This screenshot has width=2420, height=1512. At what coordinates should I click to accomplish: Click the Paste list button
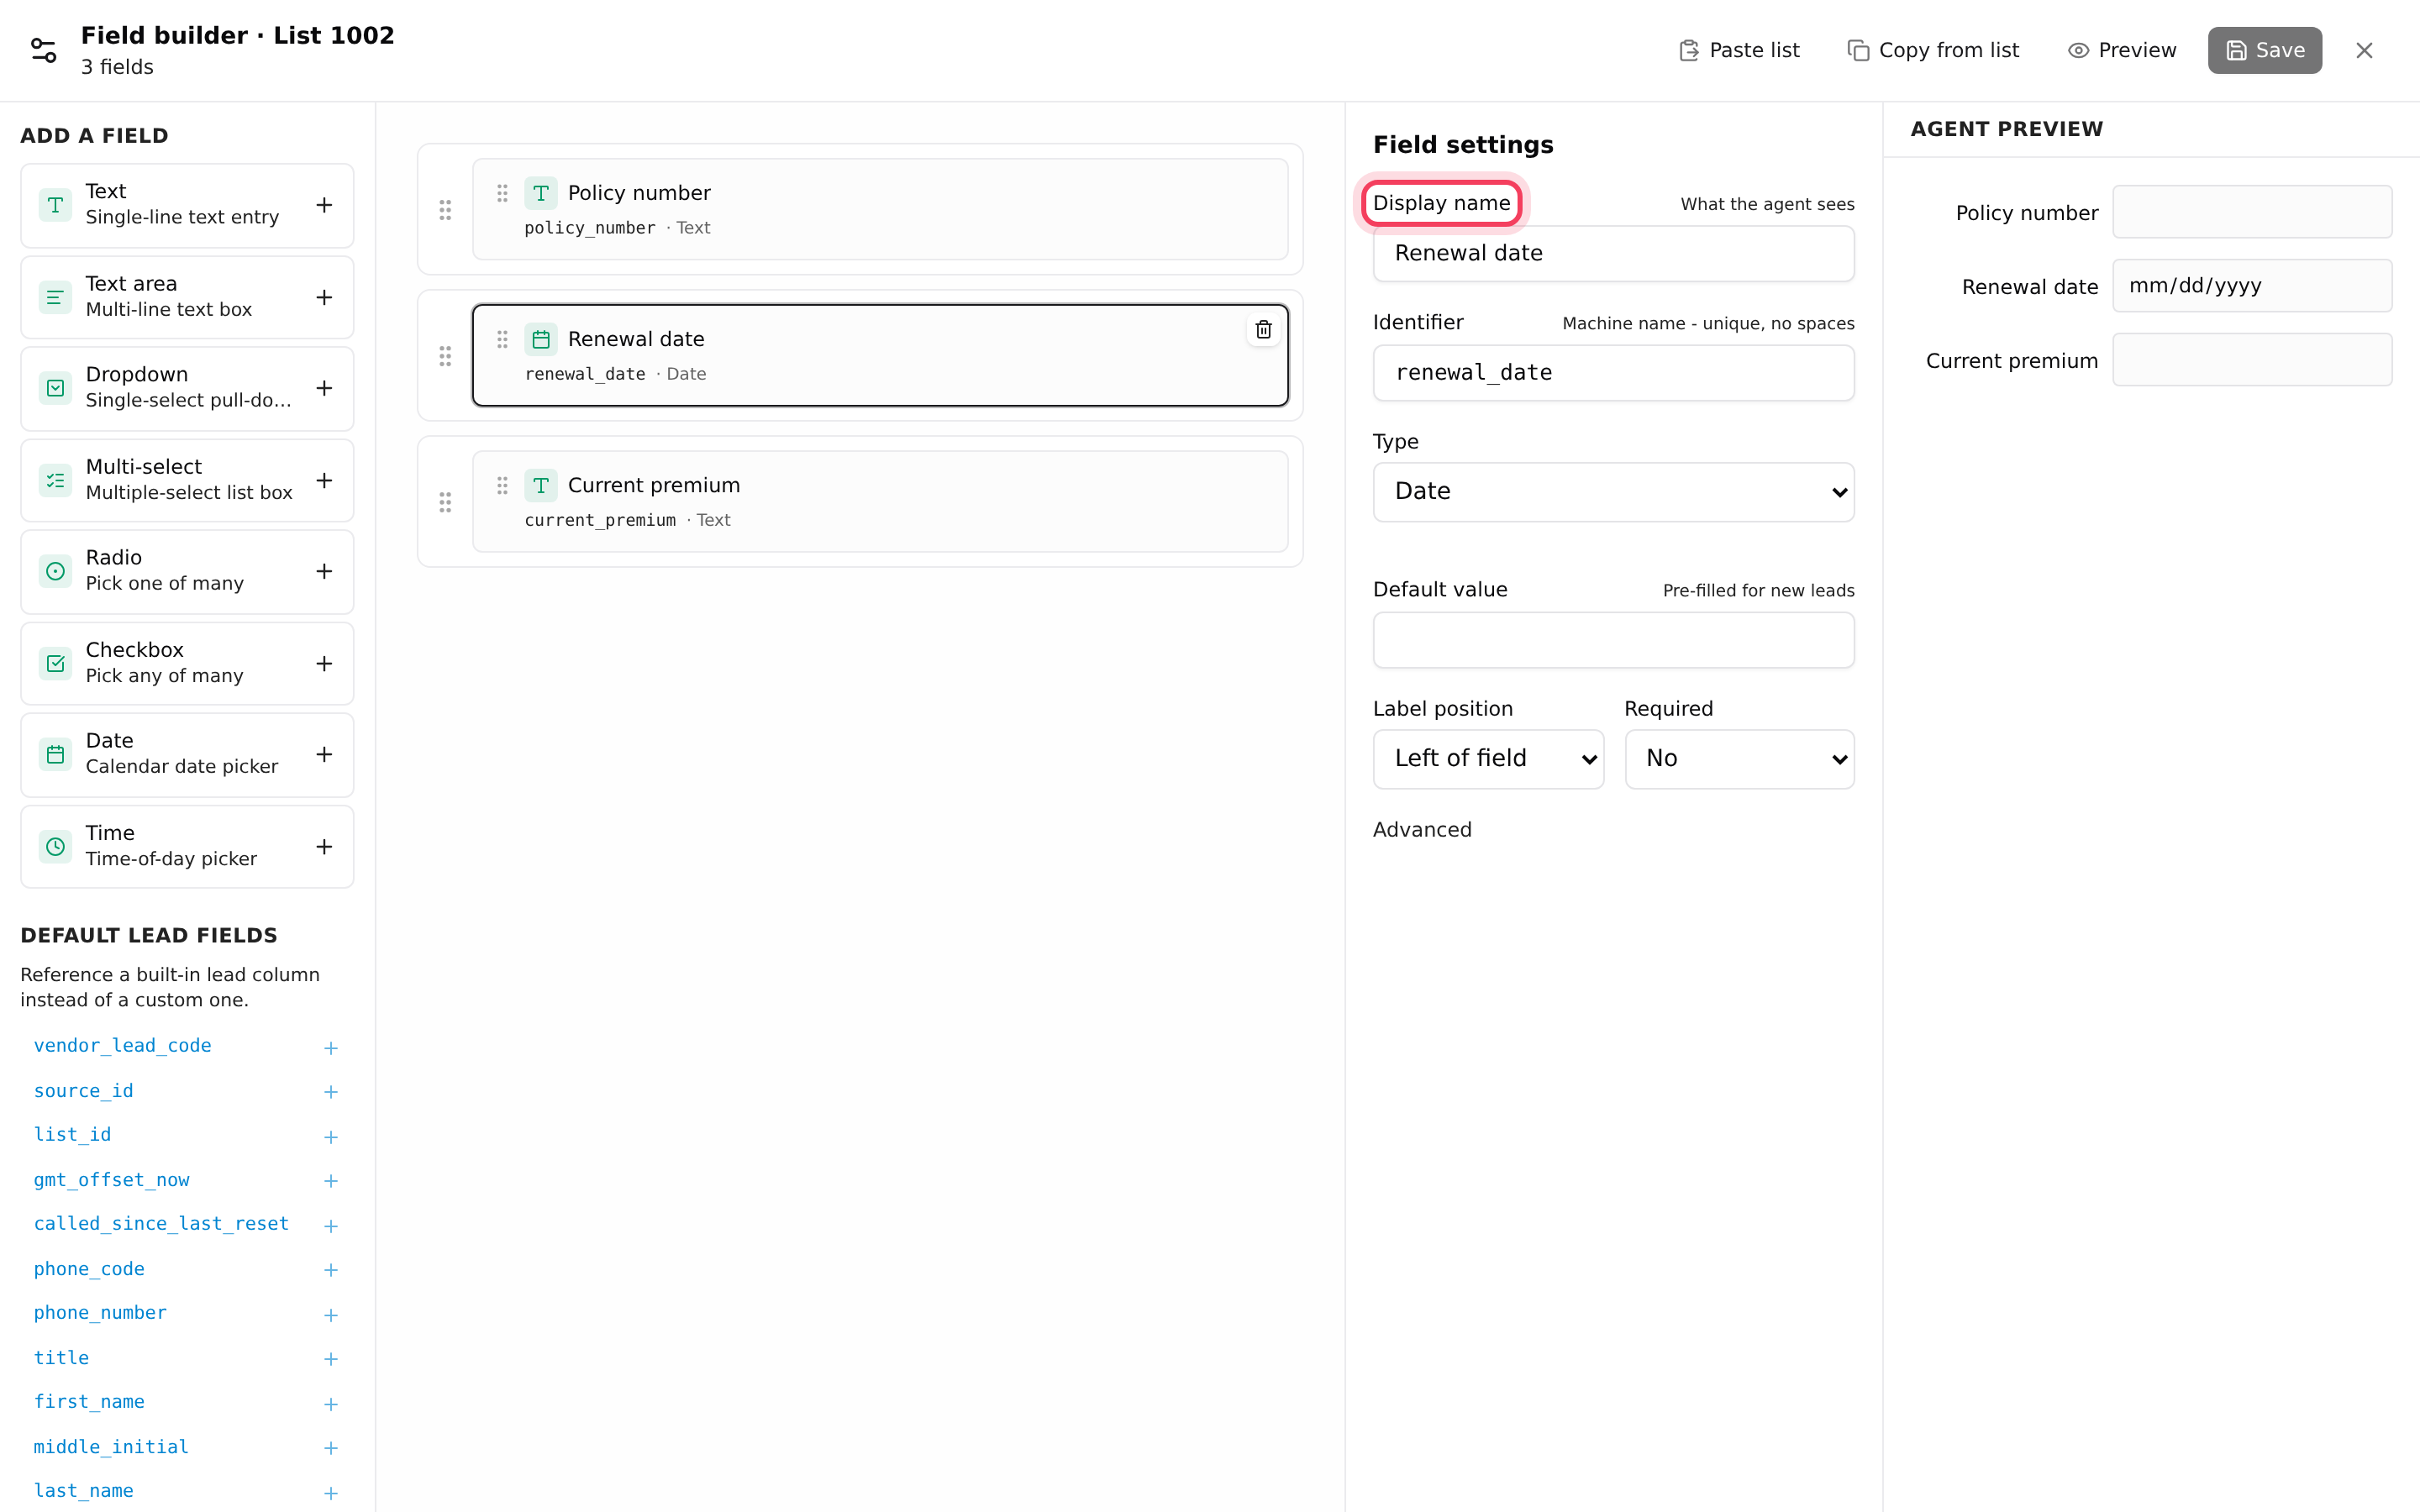pyautogui.click(x=1739, y=50)
